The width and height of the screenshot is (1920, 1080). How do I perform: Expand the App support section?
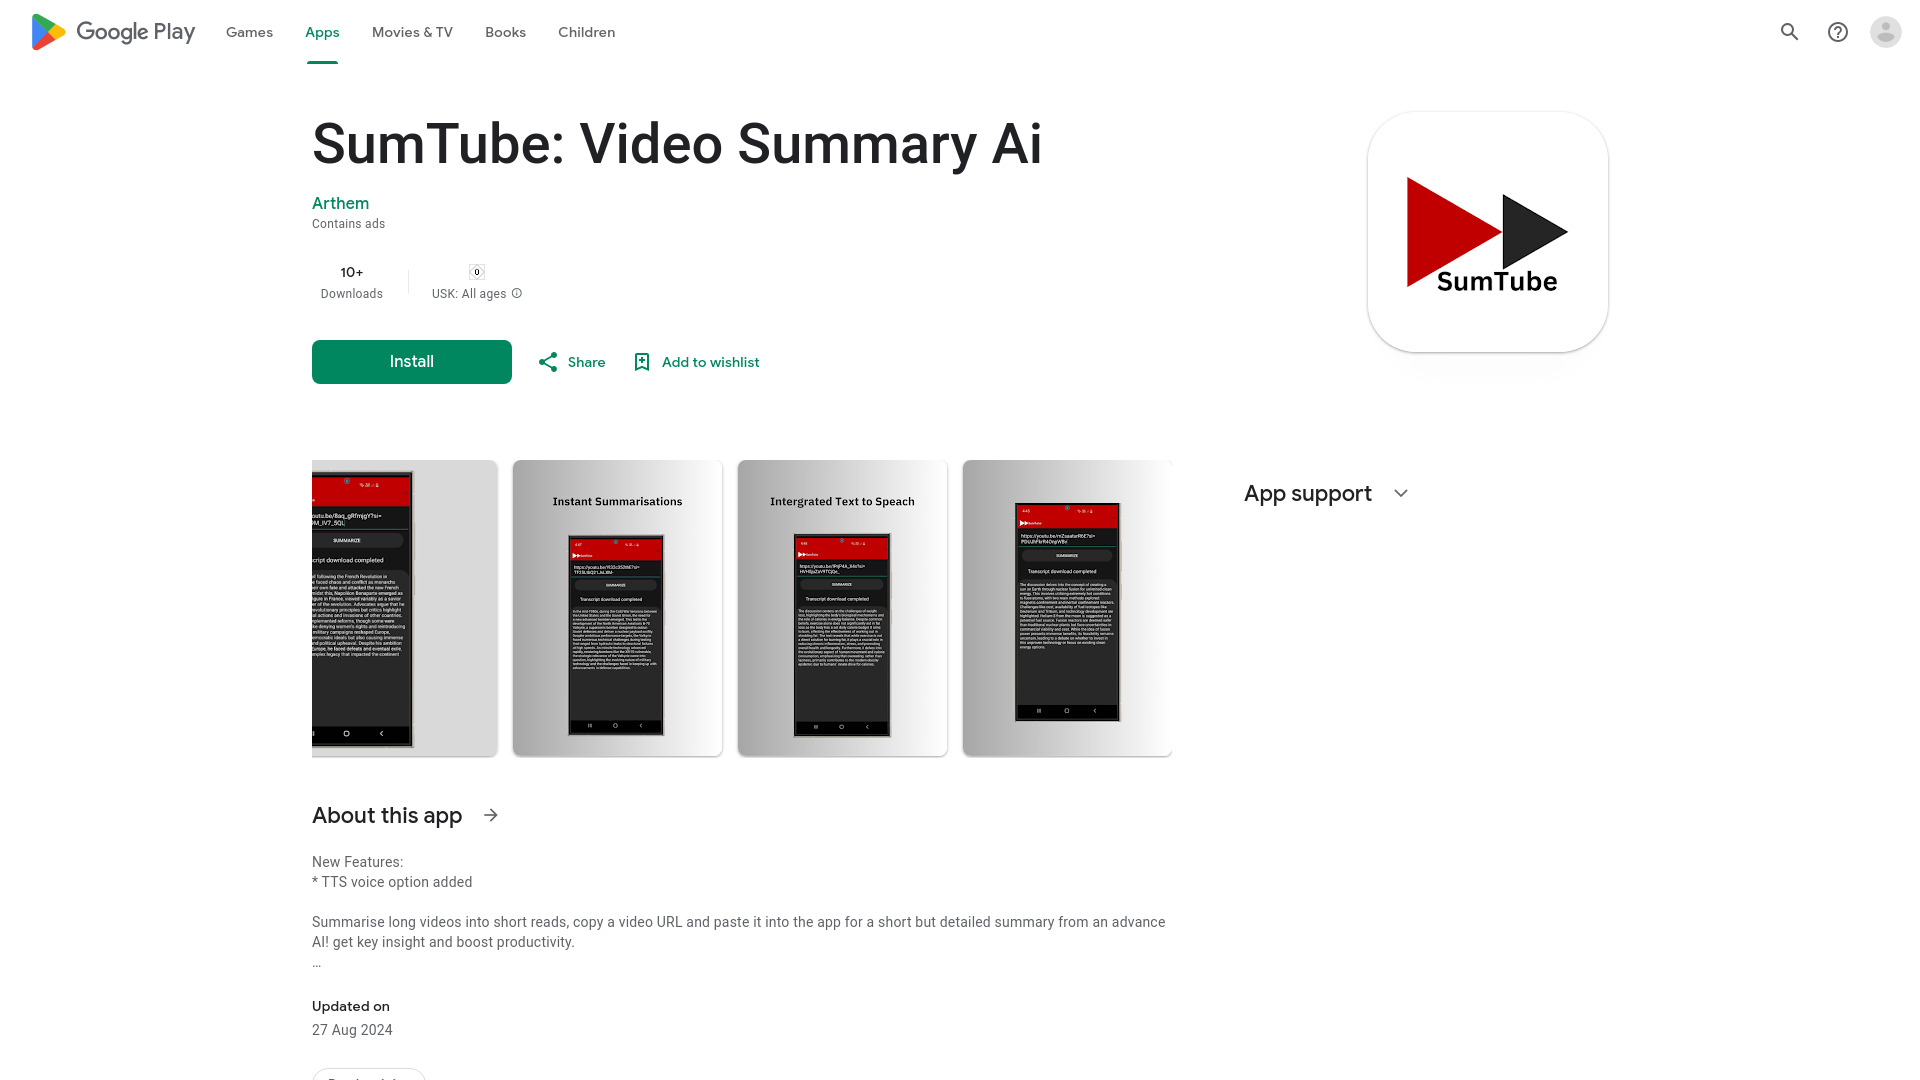[x=1400, y=493]
